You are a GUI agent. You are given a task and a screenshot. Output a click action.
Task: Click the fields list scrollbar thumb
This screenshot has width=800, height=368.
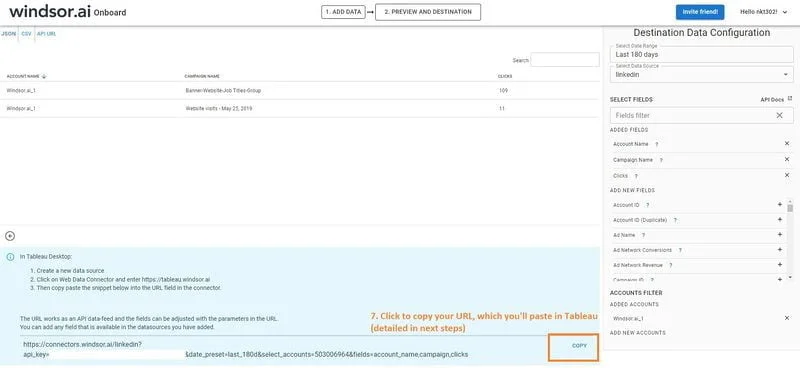pyautogui.click(x=790, y=208)
